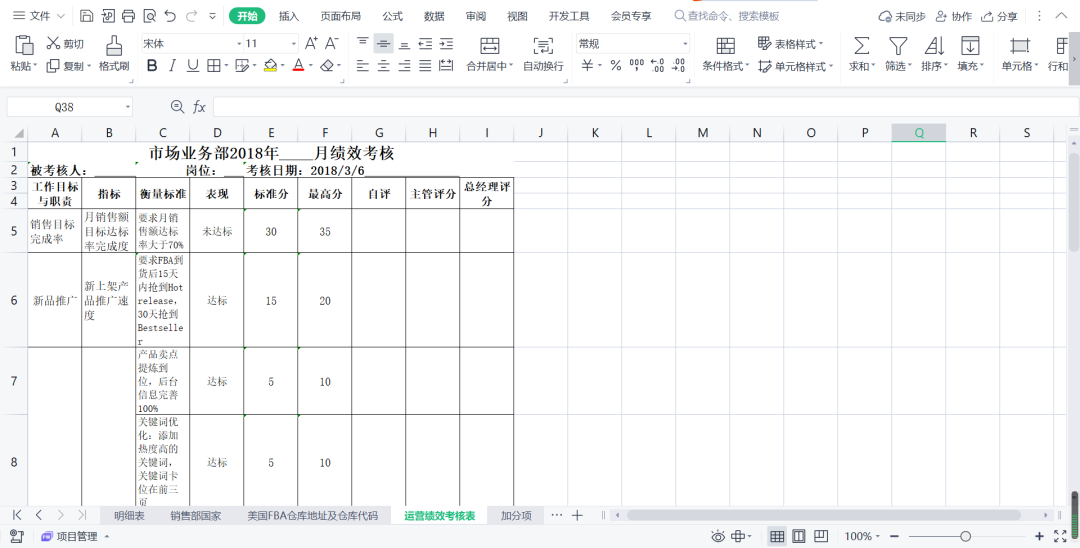Screen dimensions: 1080x548
Task: Click the percent style icon
Action: (x=615, y=65)
